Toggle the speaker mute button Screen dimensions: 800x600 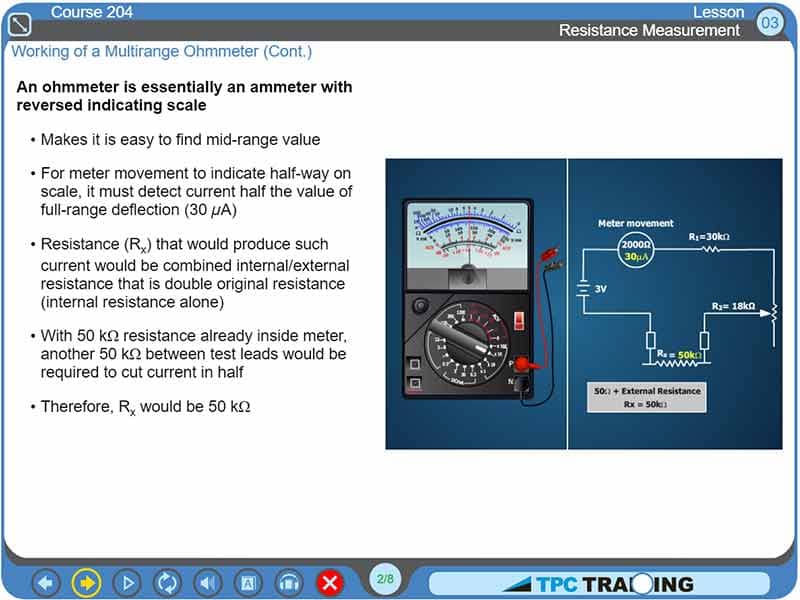pyautogui.click(x=208, y=583)
